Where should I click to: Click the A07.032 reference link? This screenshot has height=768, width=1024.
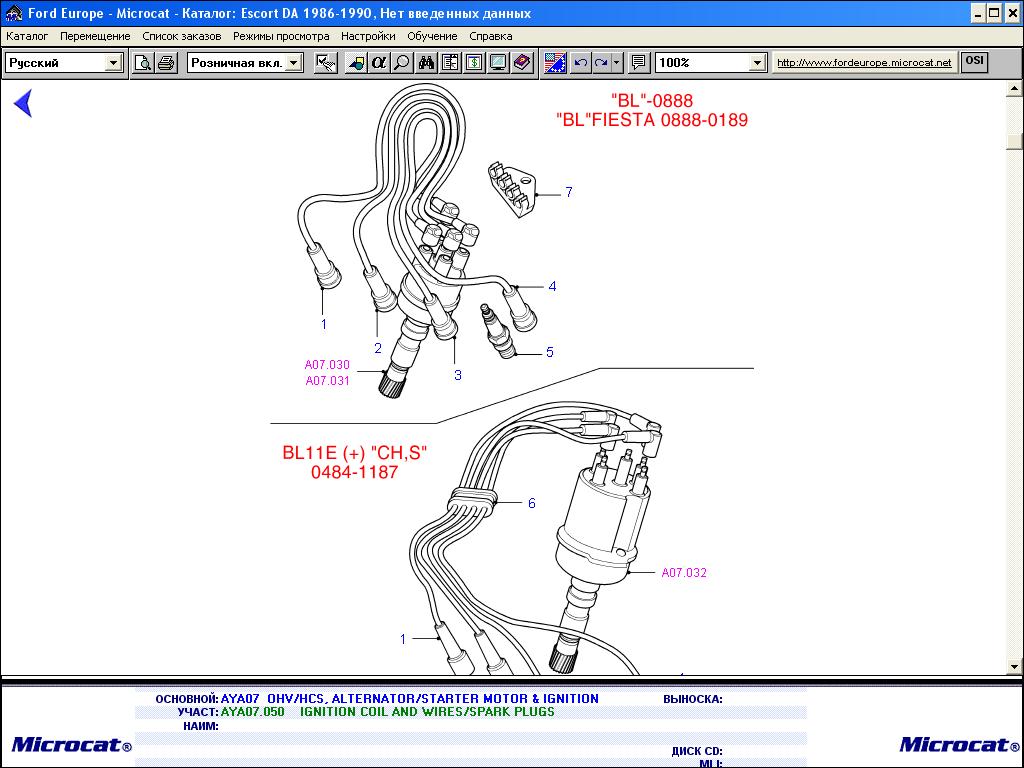pyautogui.click(x=684, y=573)
